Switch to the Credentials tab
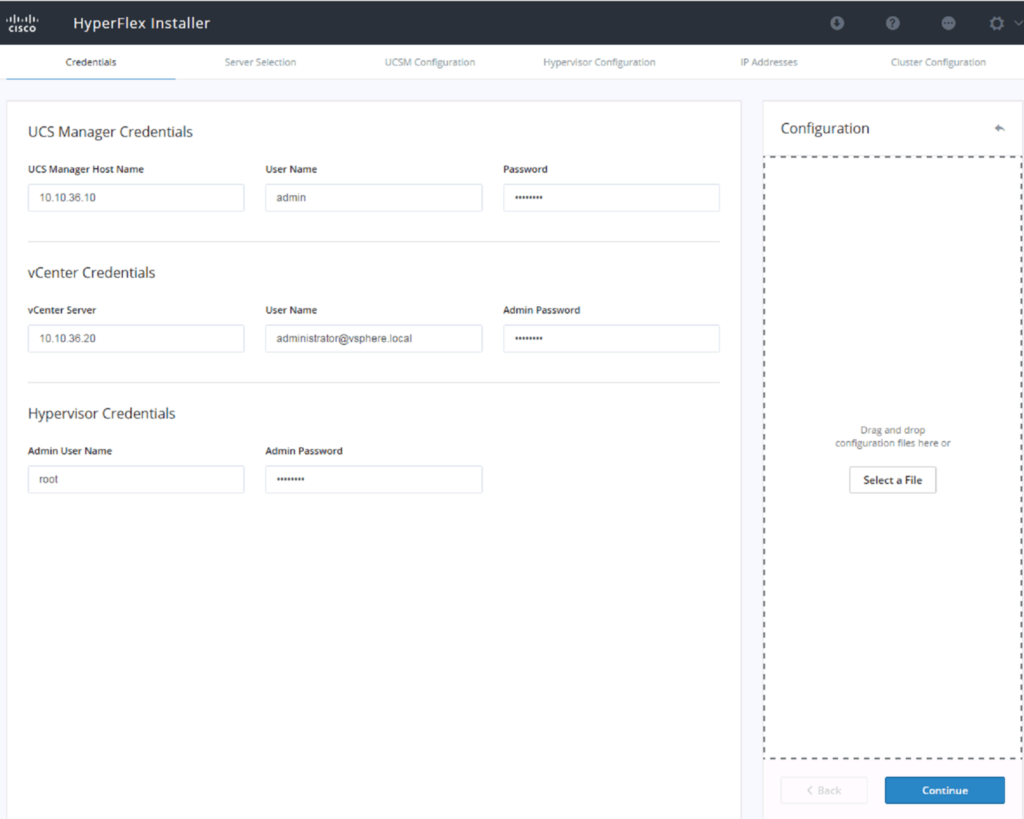The image size is (1024, 819). (x=91, y=62)
